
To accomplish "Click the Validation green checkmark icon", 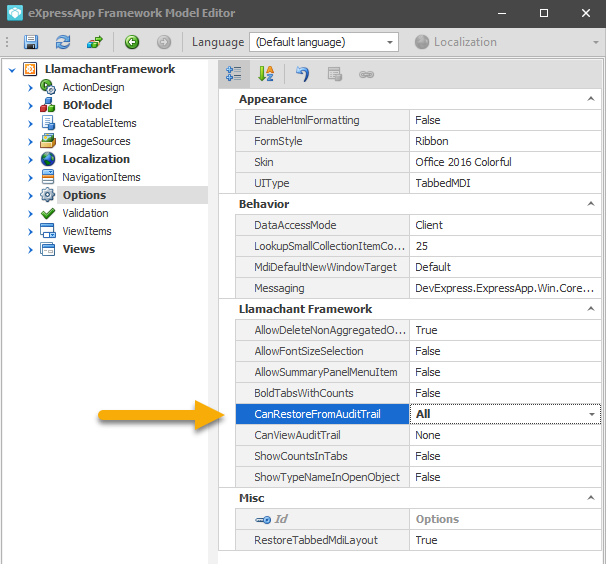I will (48, 213).
